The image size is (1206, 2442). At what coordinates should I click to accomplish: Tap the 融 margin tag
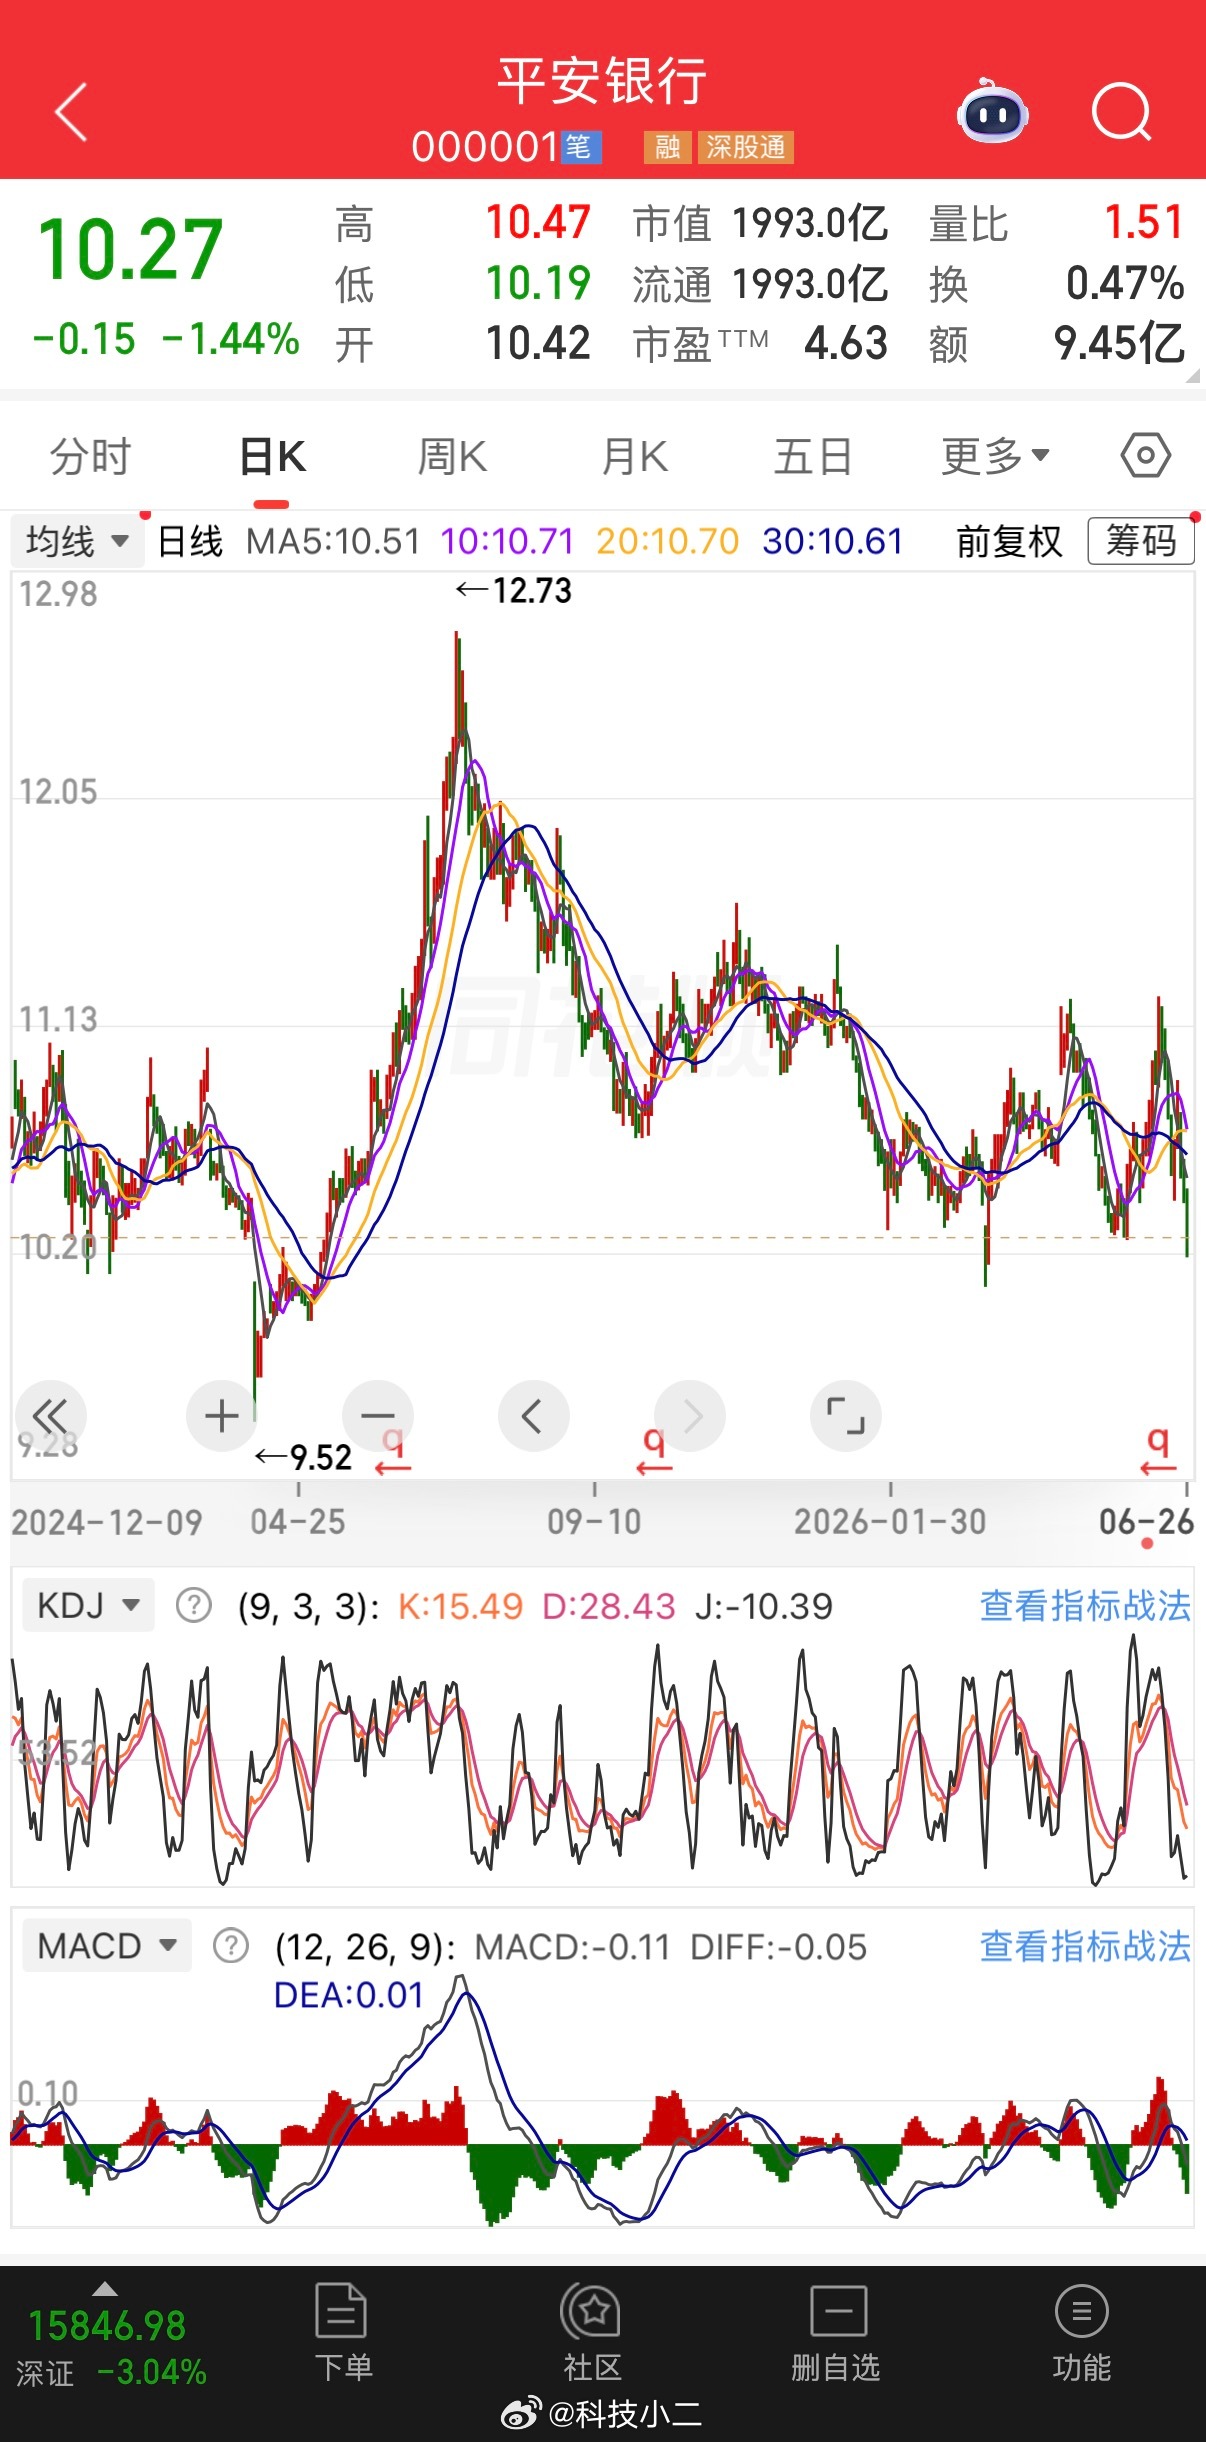[x=667, y=148]
